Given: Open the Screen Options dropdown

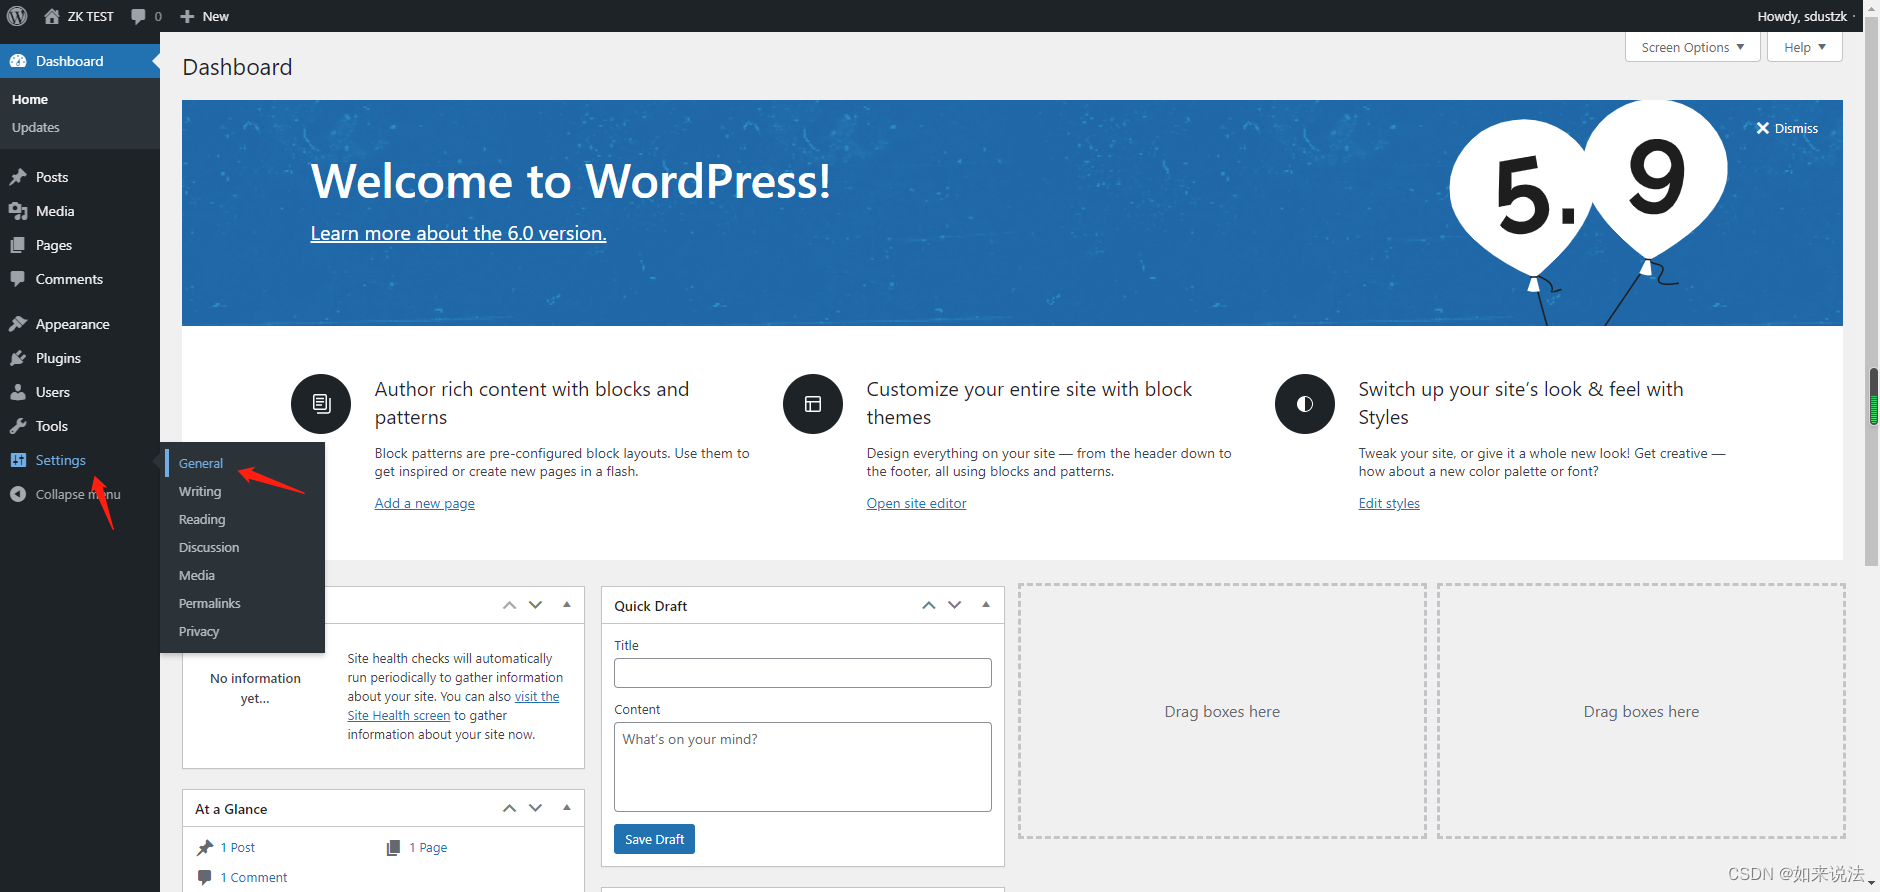Looking at the screenshot, I should click(1693, 47).
